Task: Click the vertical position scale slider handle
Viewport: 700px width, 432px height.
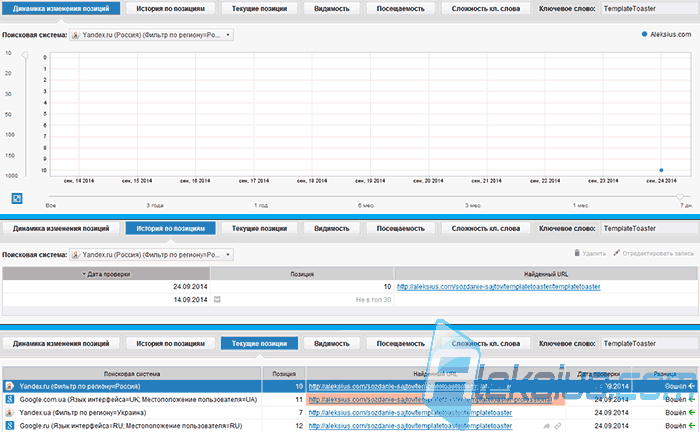Action: point(25,55)
